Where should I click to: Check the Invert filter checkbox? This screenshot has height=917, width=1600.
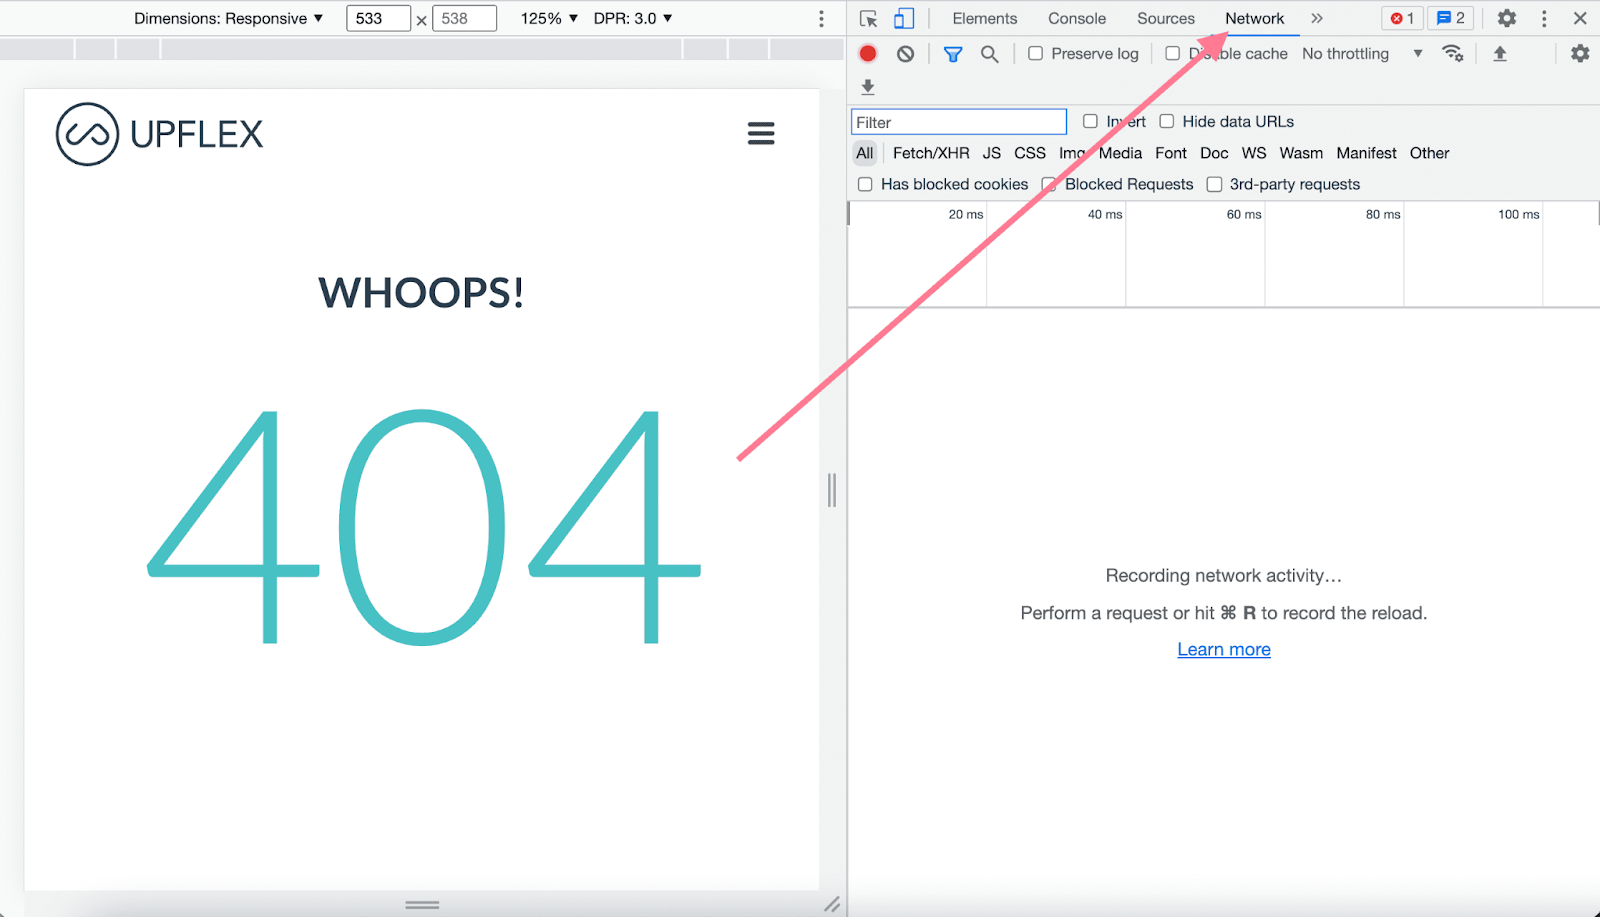(1090, 121)
